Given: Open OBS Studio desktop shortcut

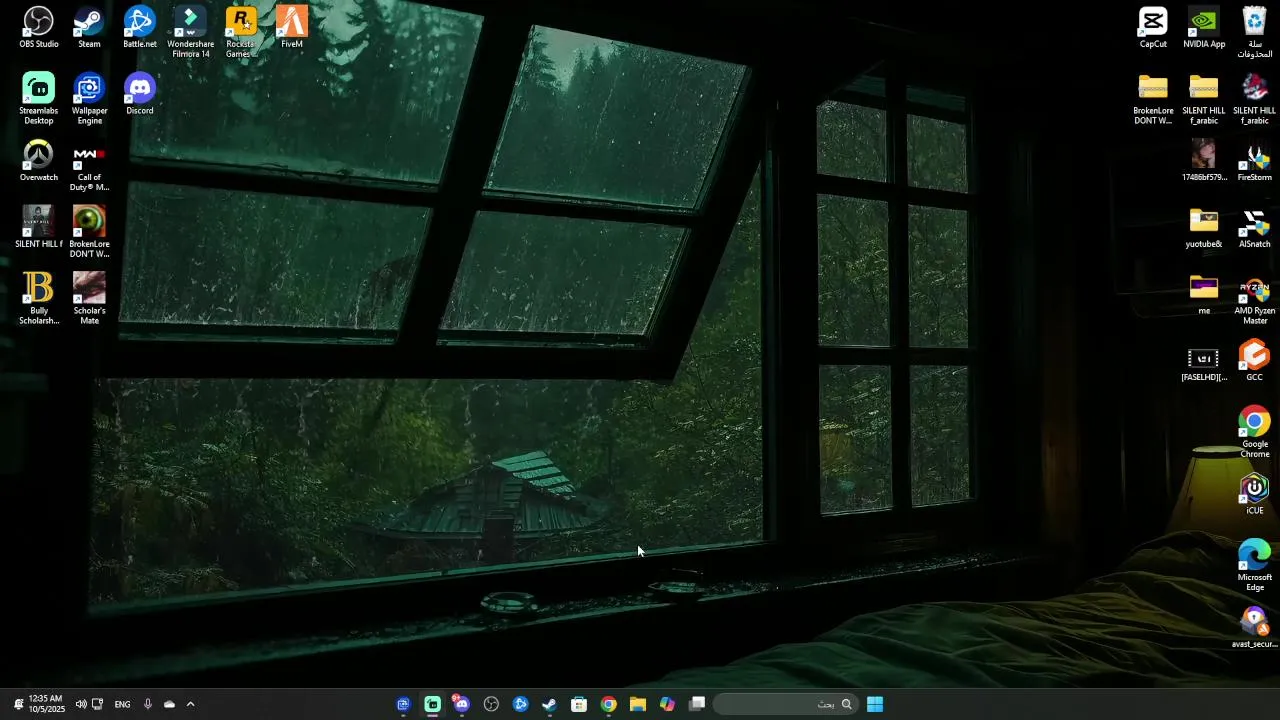Looking at the screenshot, I should pyautogui.click(x=38, y=27).
